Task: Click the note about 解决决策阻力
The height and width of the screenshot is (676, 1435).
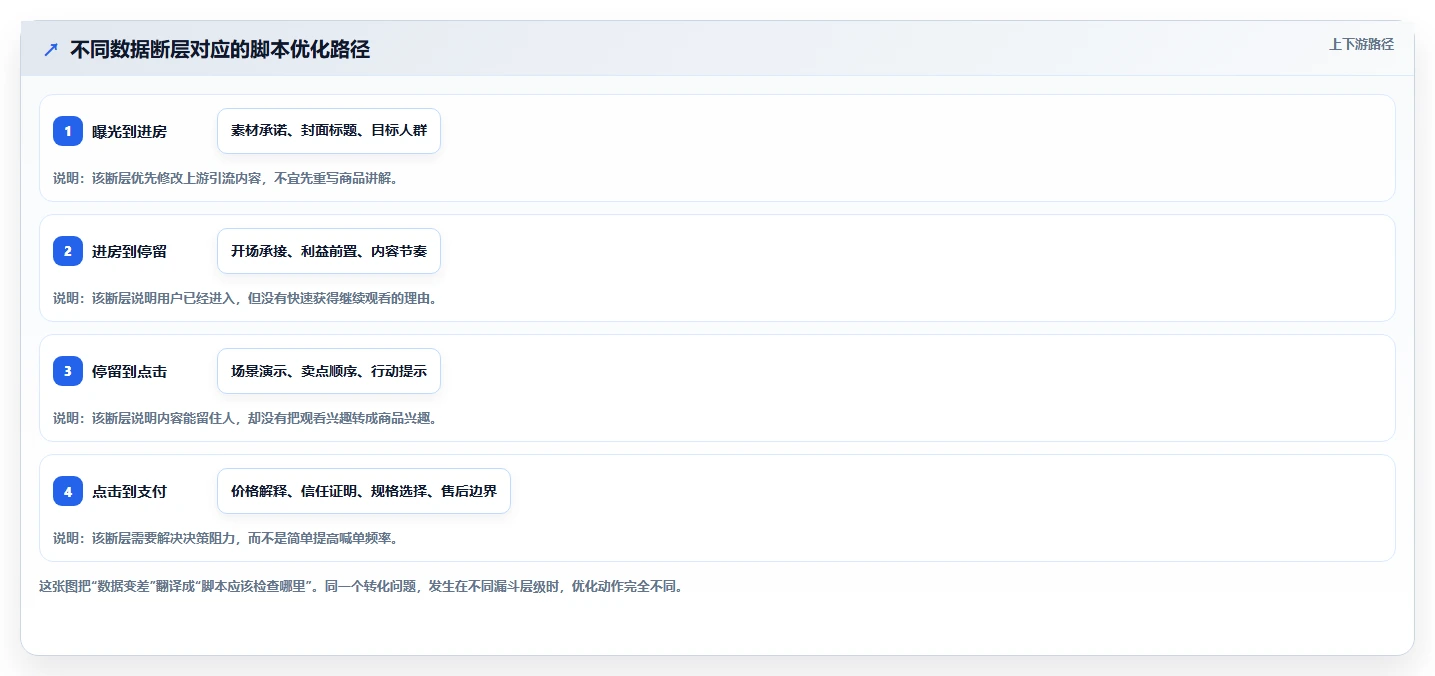Action: 226,538
